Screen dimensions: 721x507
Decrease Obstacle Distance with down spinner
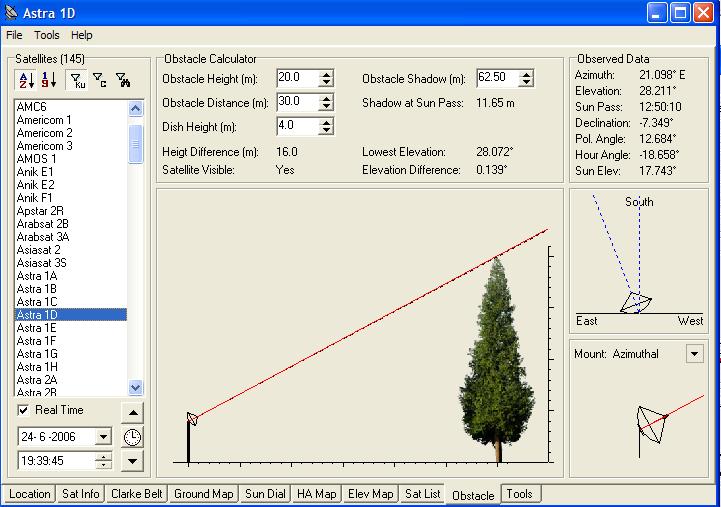point(326,107)
